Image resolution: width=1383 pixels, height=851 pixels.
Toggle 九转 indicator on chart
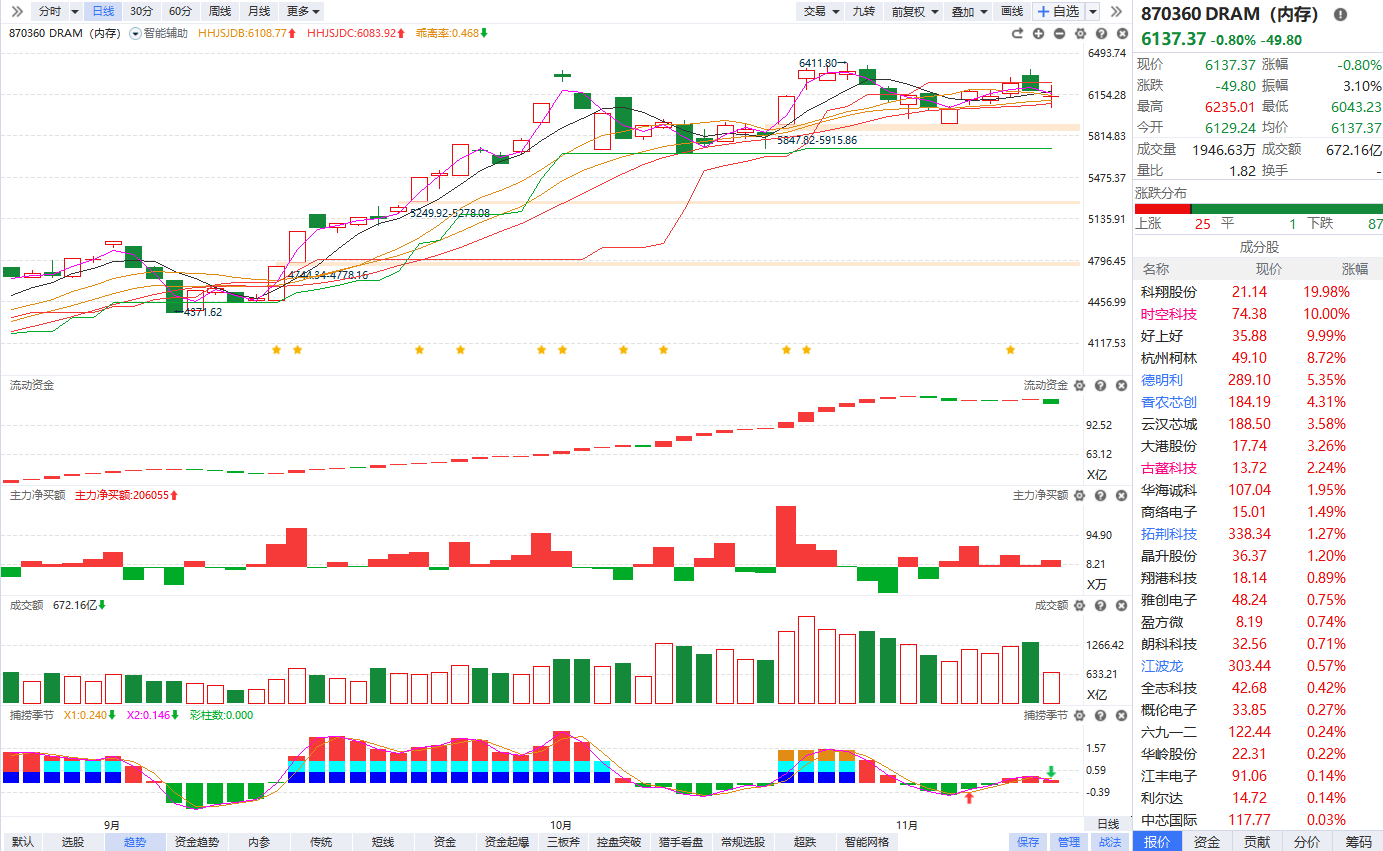point(863,11)
